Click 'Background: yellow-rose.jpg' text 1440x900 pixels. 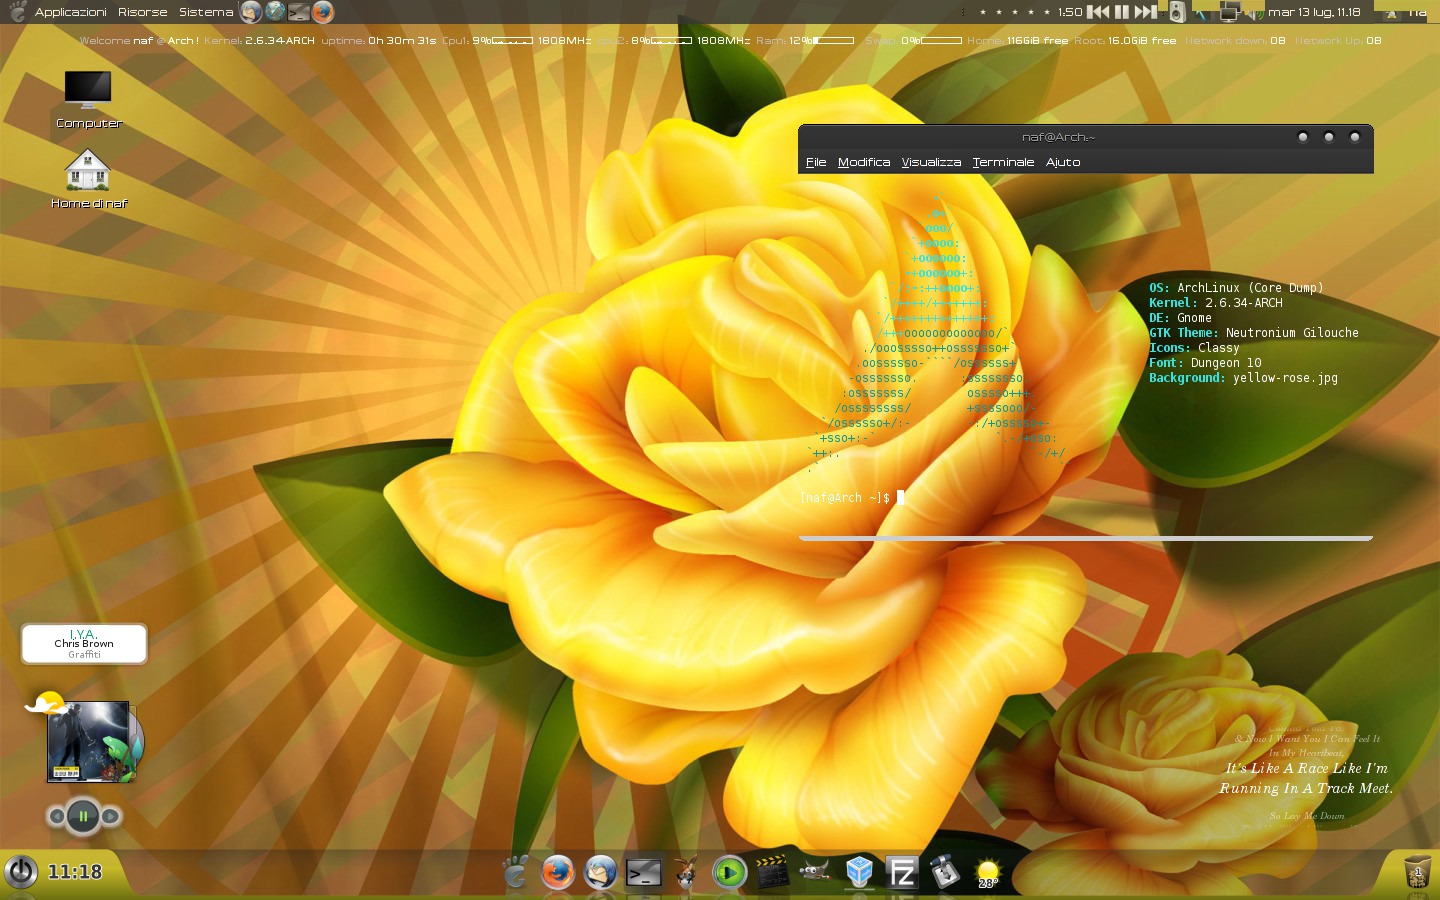(1243, 378)
